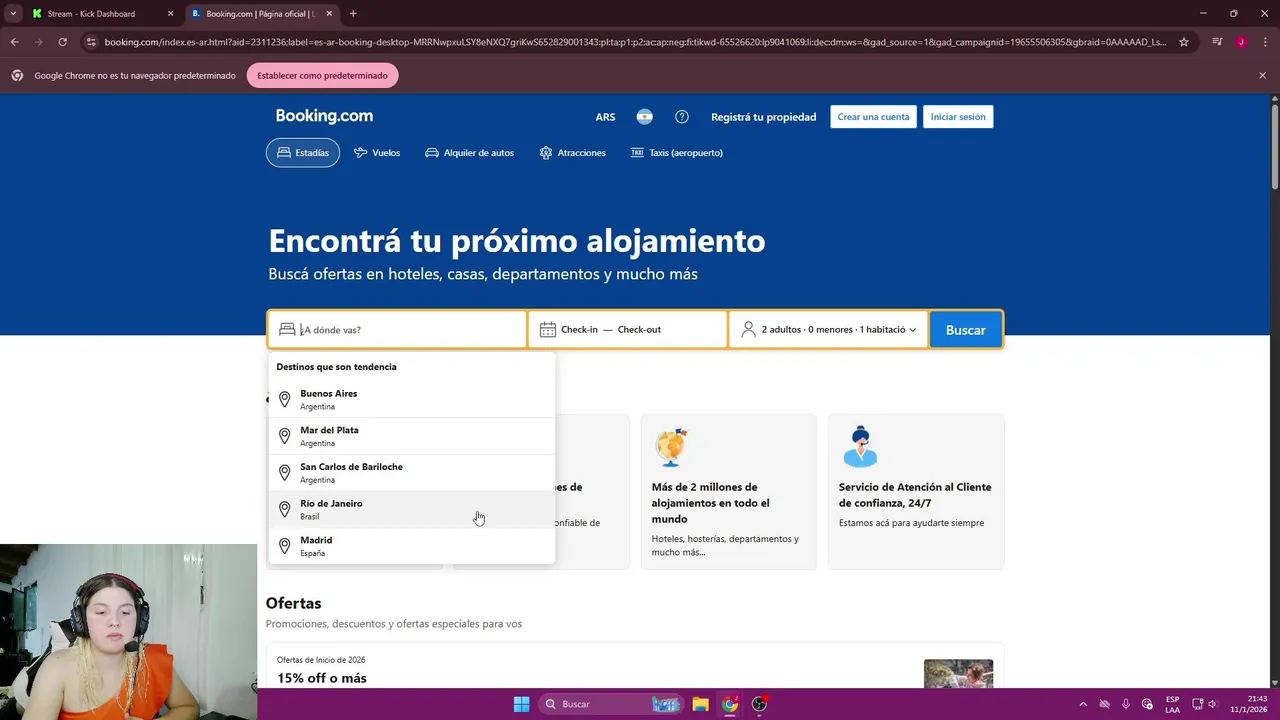The image size is (1280, 720).
Task: Choose Buenos Aires from trending destinations
Action: click(x=411, y=399)
